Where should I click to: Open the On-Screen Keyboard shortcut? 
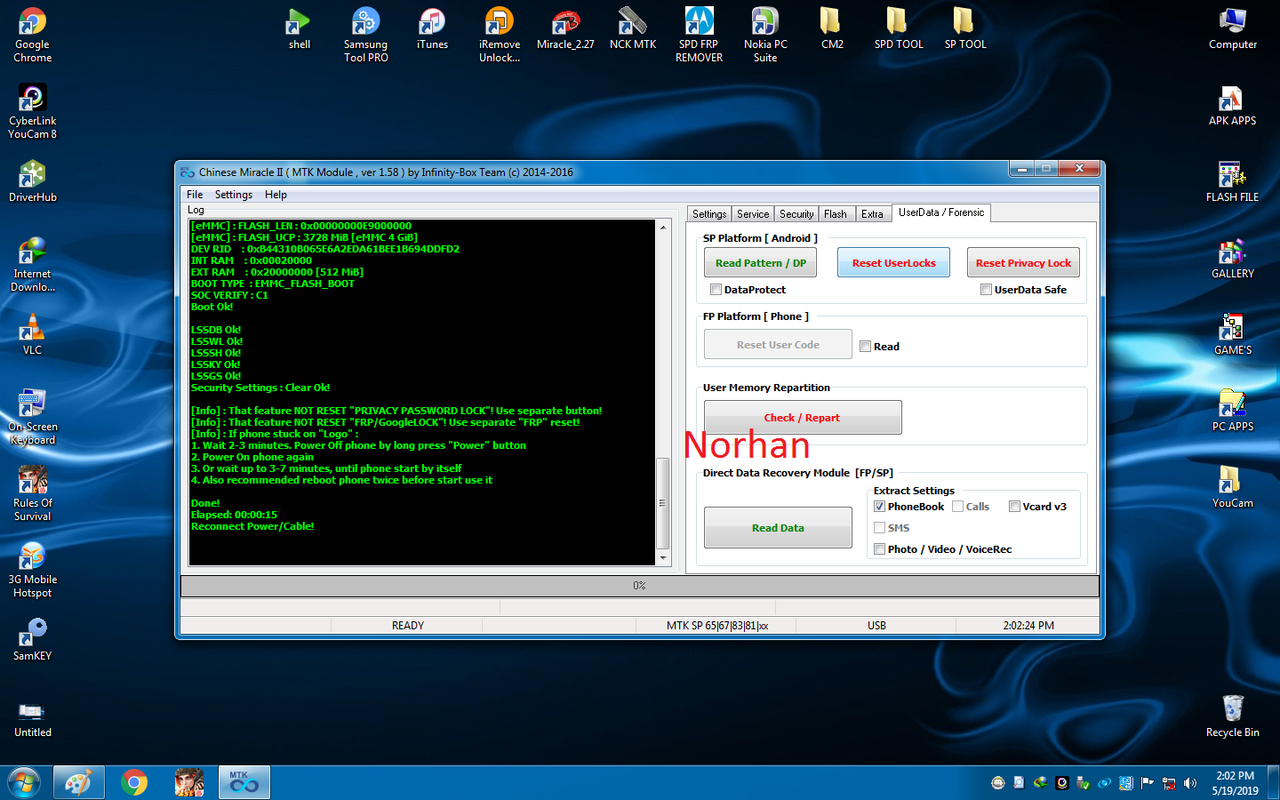[x=32, y=417]
